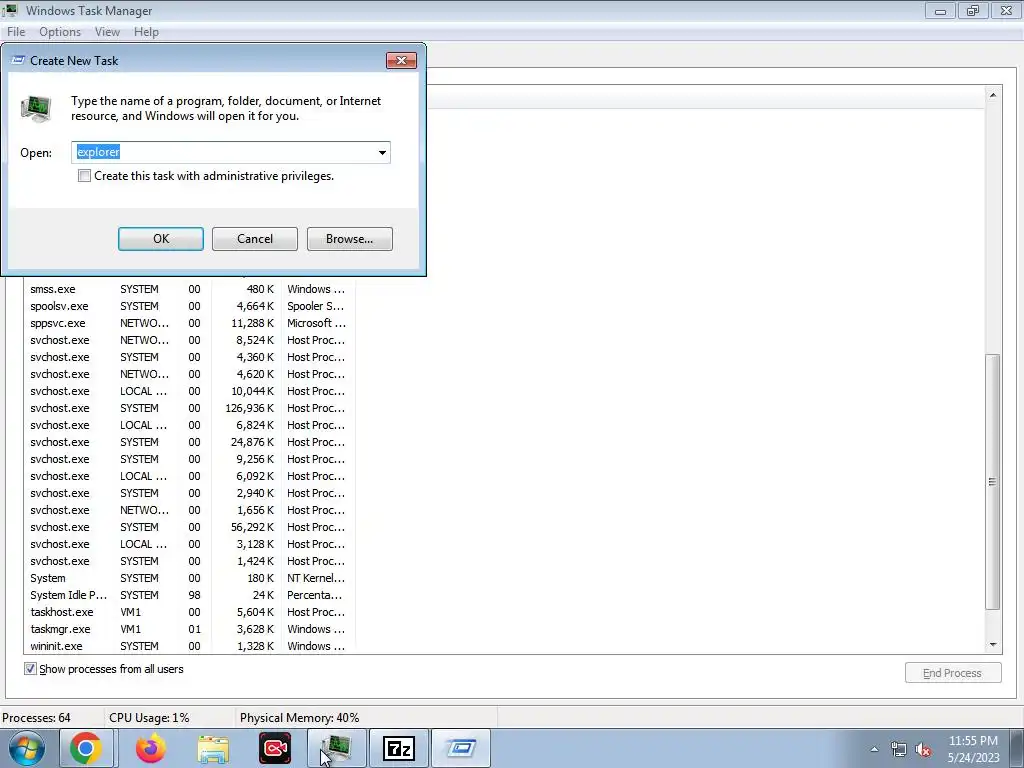Select the spoolsv.exe process
The height and width of the screenshot is (768, 1024).
tap(189, 306)
